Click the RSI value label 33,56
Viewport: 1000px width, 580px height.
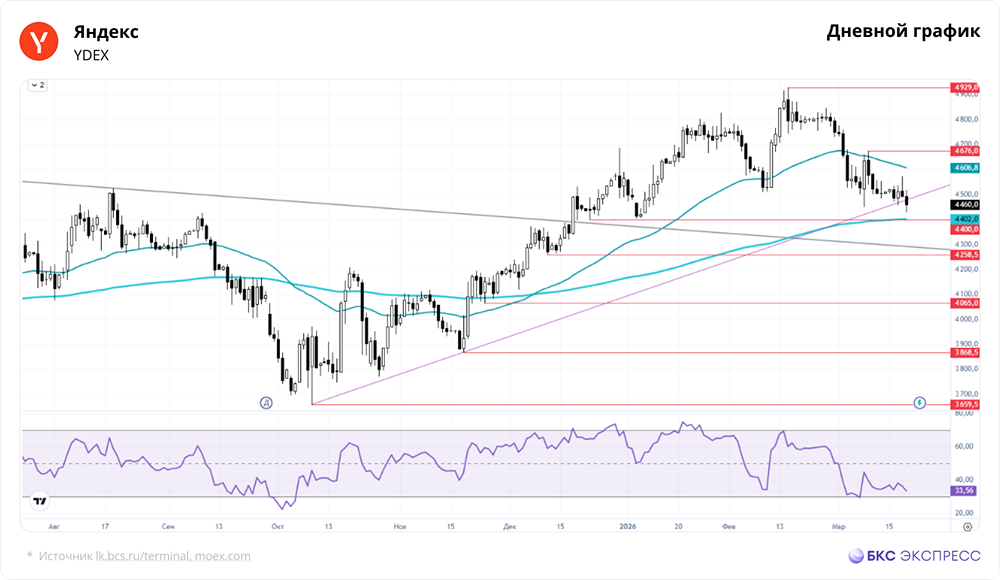tap(963, 491)
